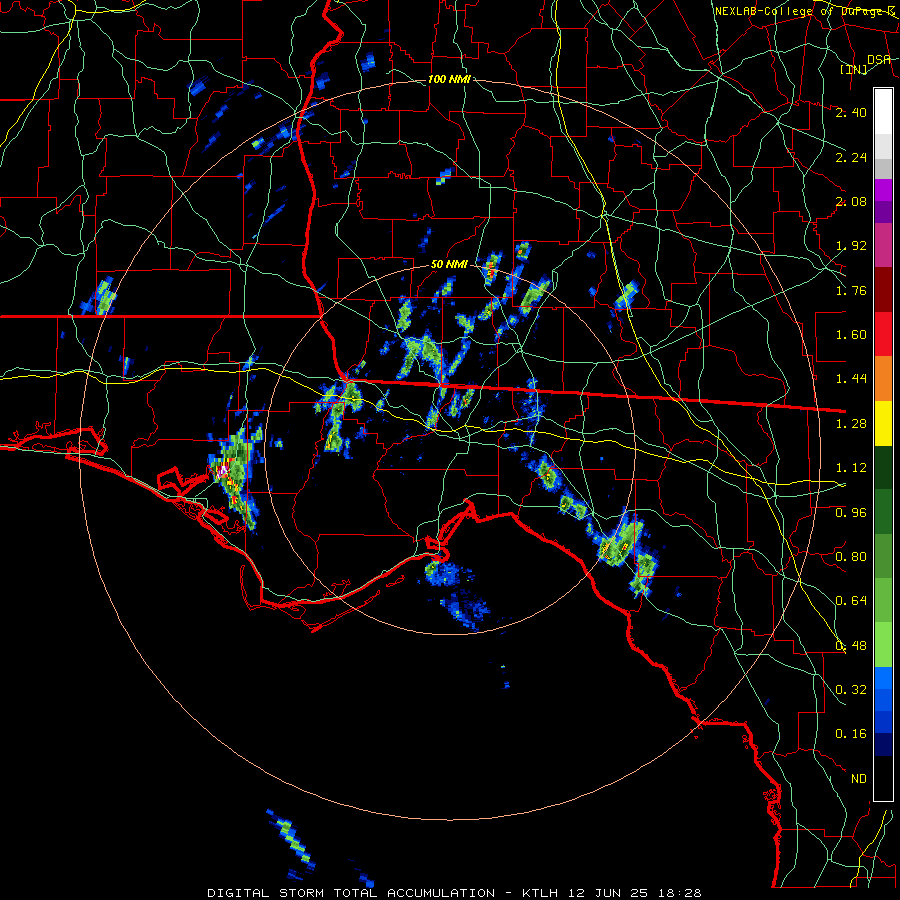
Task: Select the 0.64 legend value
Action: 851,601
